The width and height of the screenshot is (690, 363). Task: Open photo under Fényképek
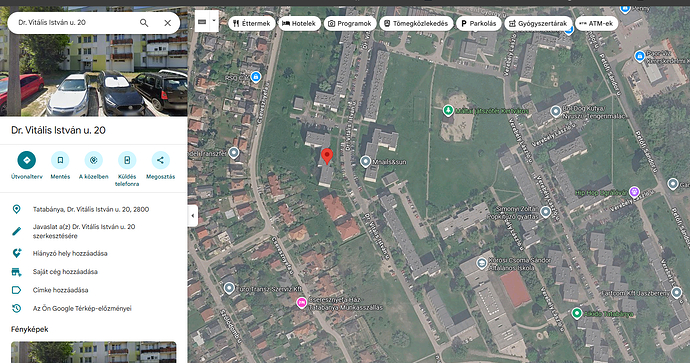pos(94,352)
